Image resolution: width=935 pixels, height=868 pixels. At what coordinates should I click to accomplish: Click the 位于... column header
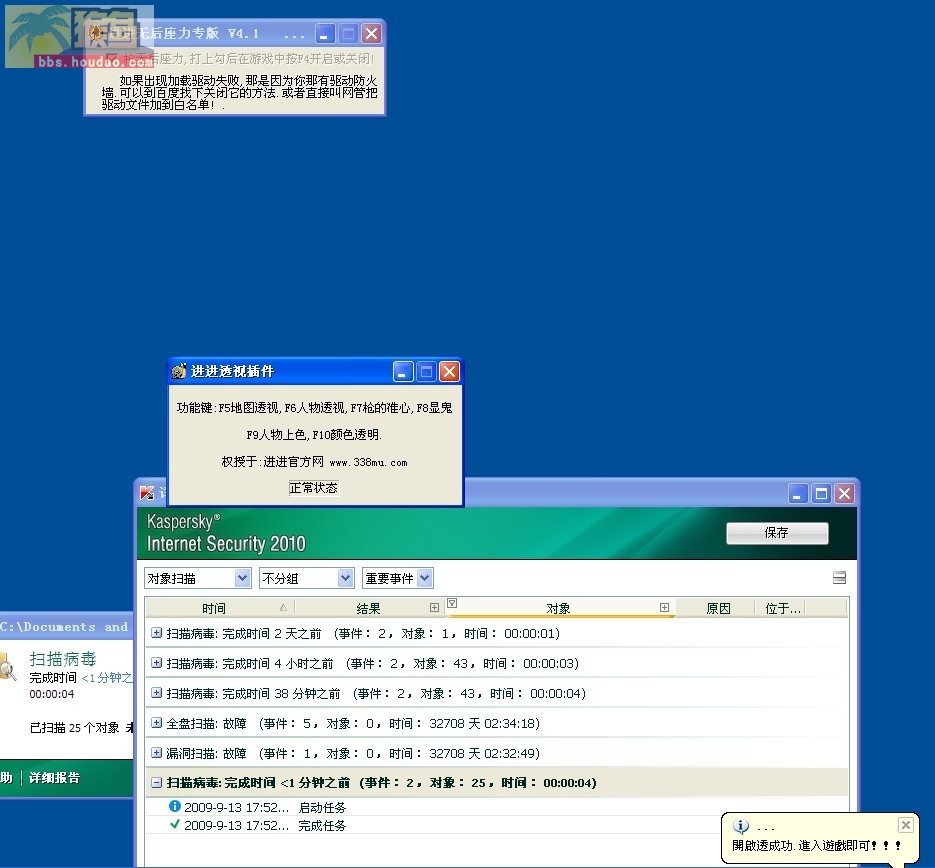tap(782, 608)
